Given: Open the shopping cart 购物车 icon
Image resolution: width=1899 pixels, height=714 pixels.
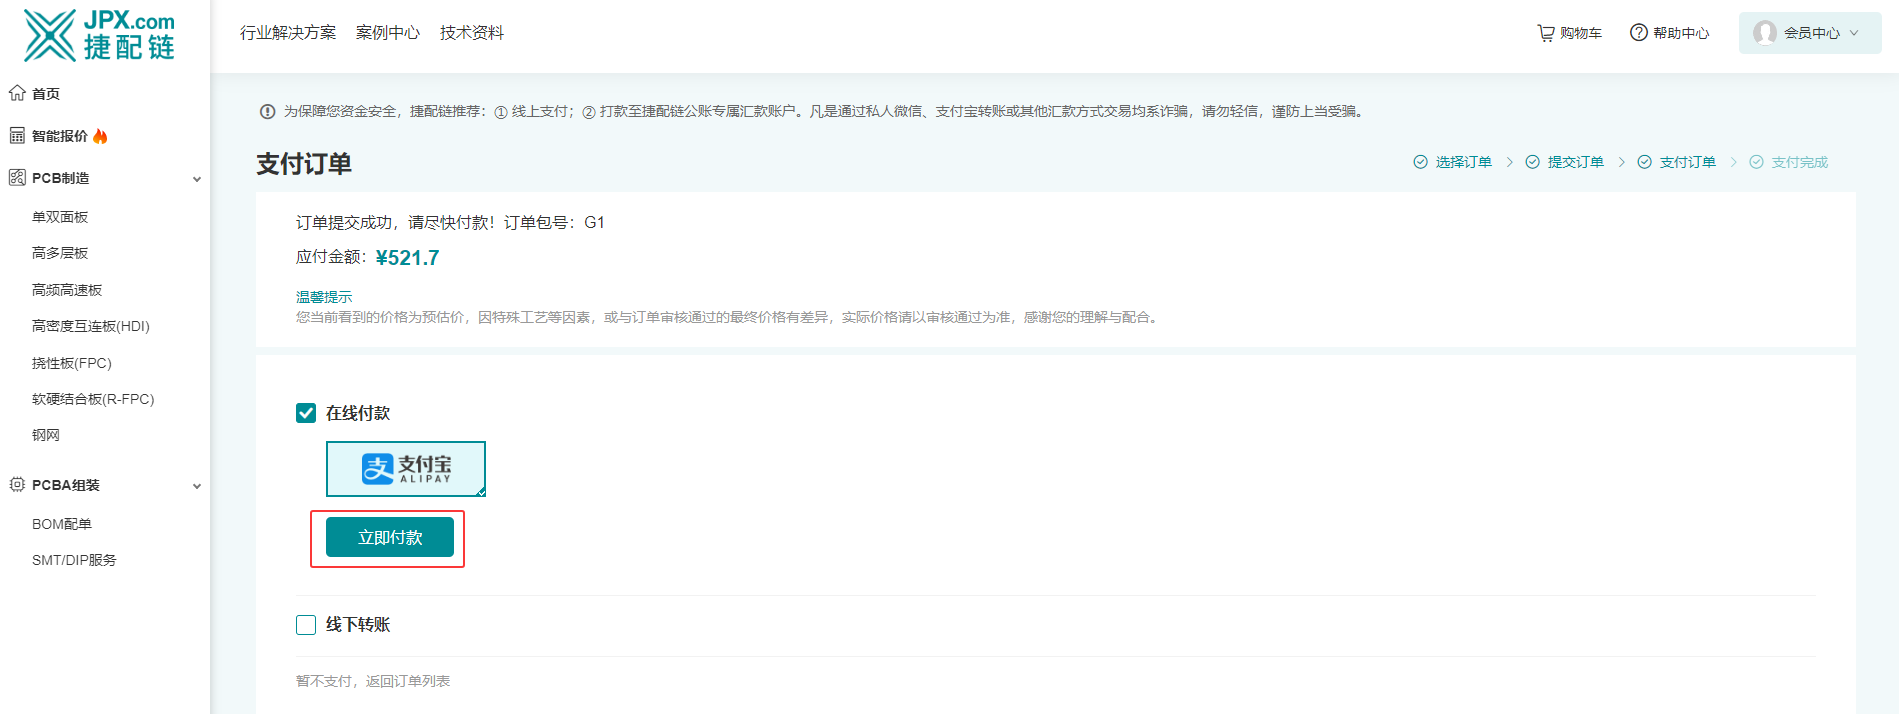Looking at the screenshot, I should [1546, 33].
